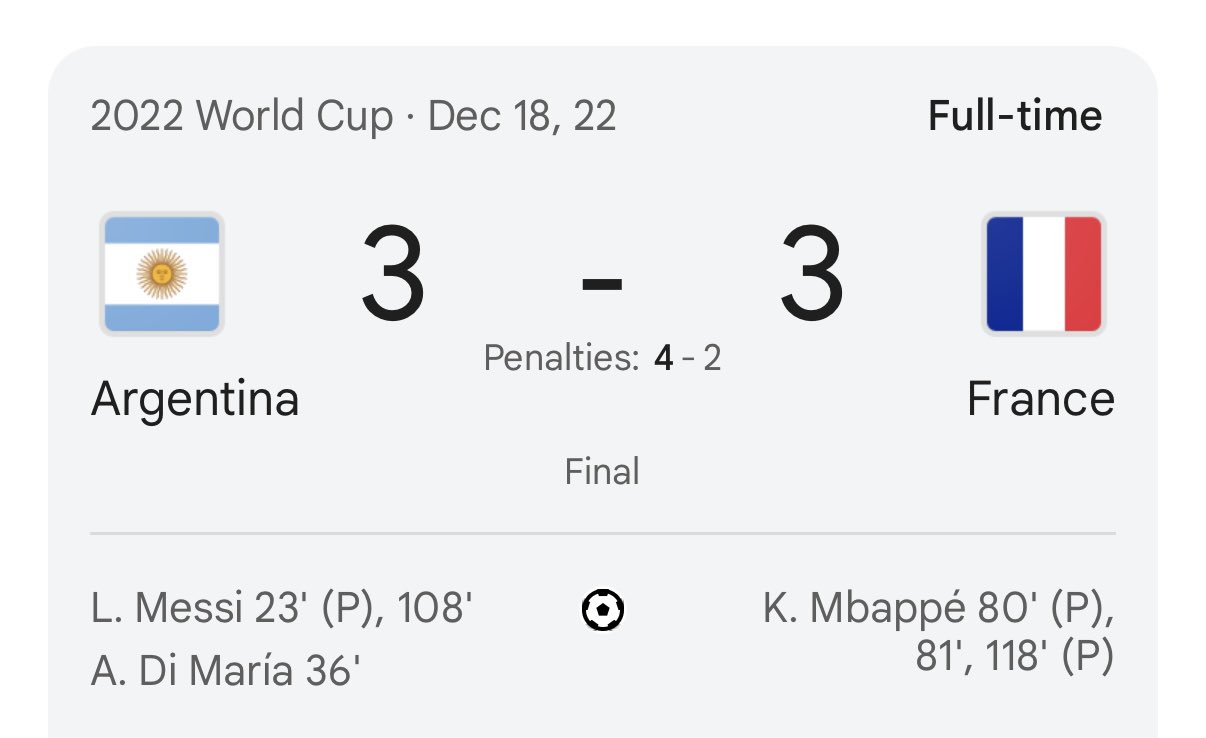This screenshot has width=1206, height=738.
Task: Click the Final stage label
Action: (602, 471)
